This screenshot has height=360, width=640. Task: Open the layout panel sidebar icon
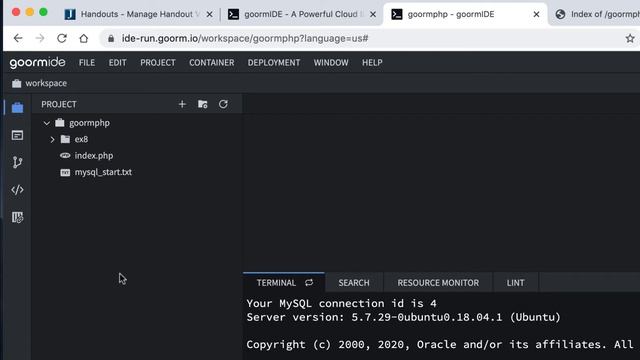pyautogui.click(x=17, y=135)
